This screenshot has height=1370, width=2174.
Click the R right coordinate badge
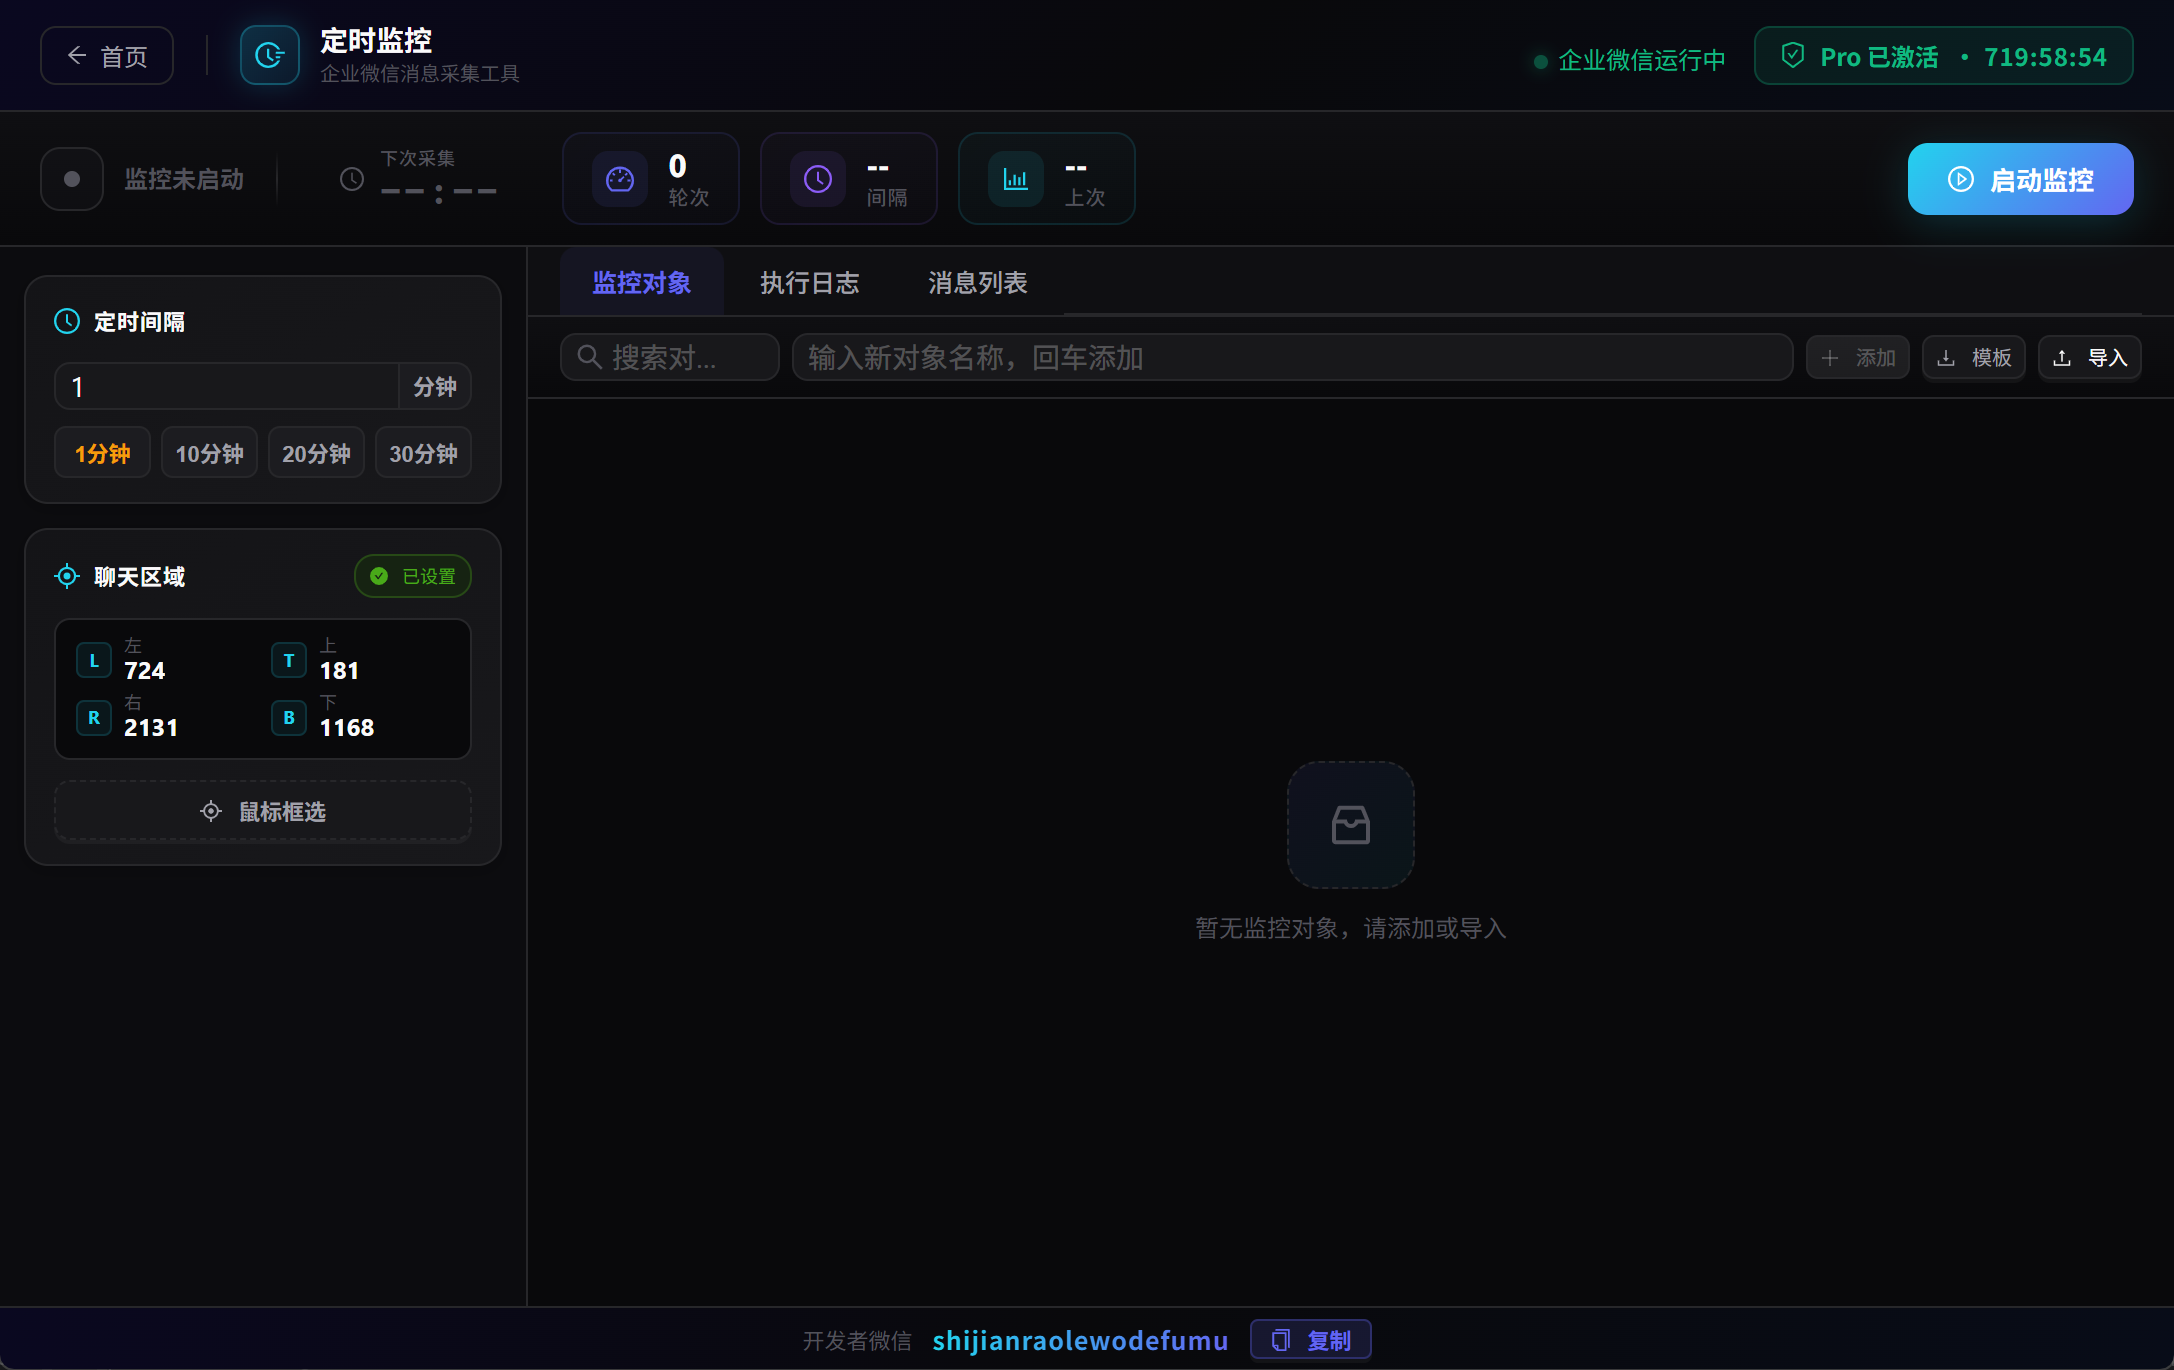point(94,717)
